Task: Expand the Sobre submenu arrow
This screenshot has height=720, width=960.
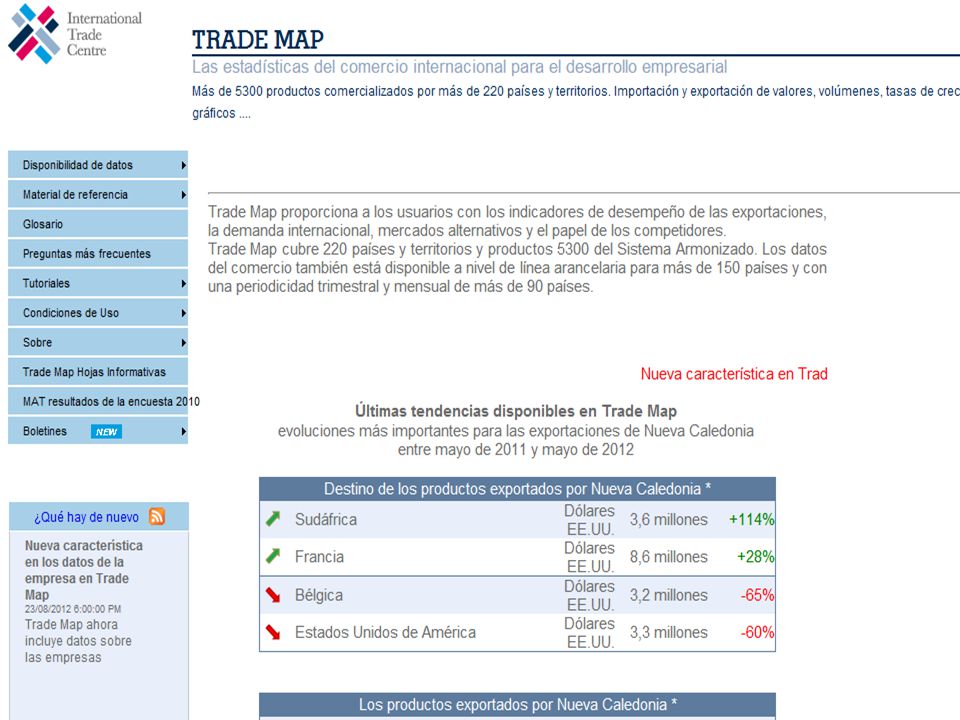Action: 183,343
